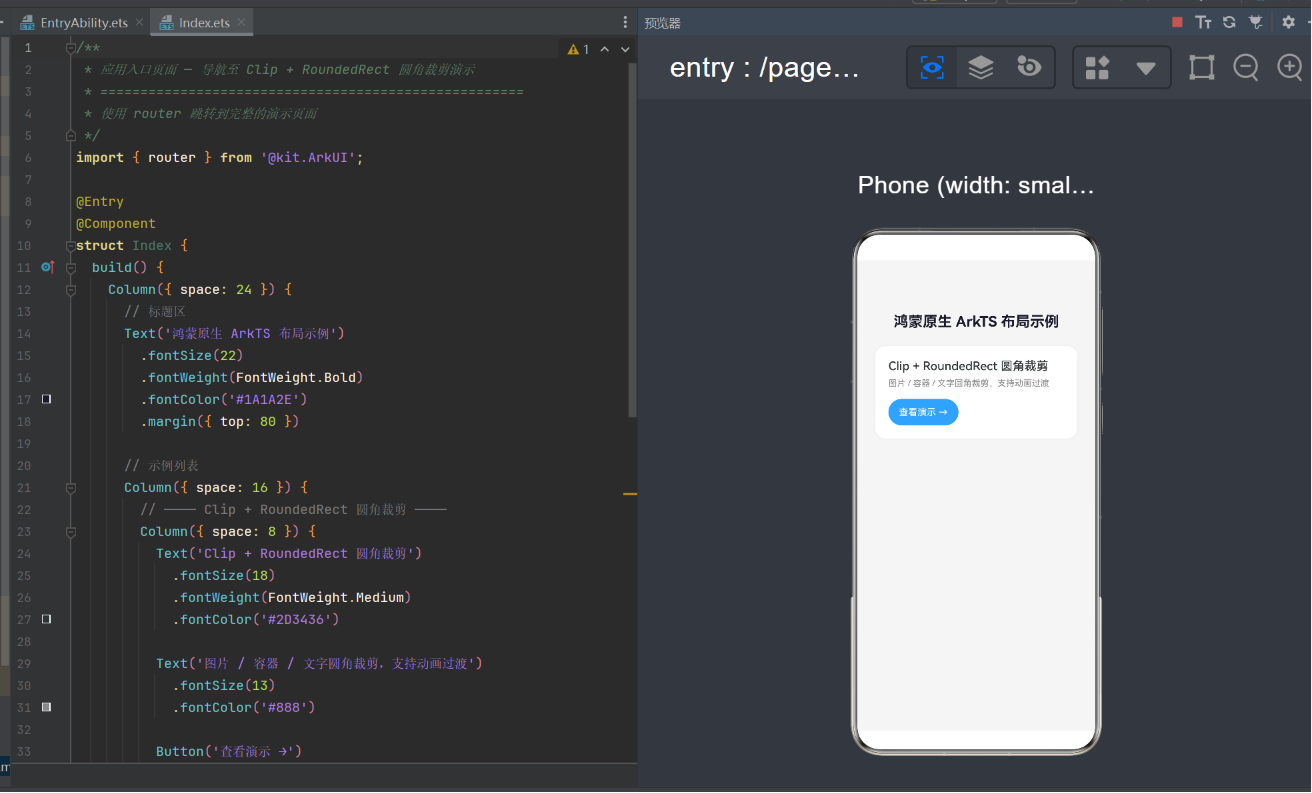Click the fit-to-frame square icon

(1201, 68)
